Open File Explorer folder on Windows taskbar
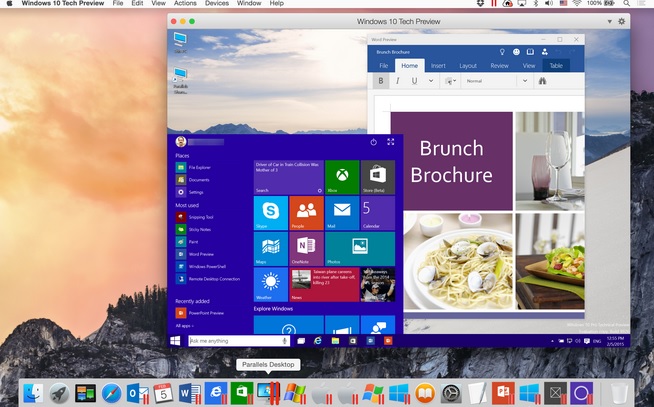This screenshot has width=654, height=407. tap(335, 341)
